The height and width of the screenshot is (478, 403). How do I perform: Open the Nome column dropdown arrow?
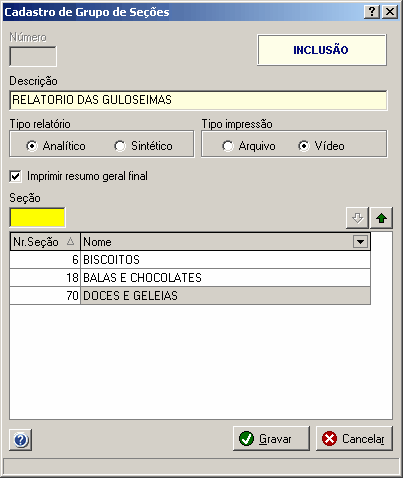[360, 242]
